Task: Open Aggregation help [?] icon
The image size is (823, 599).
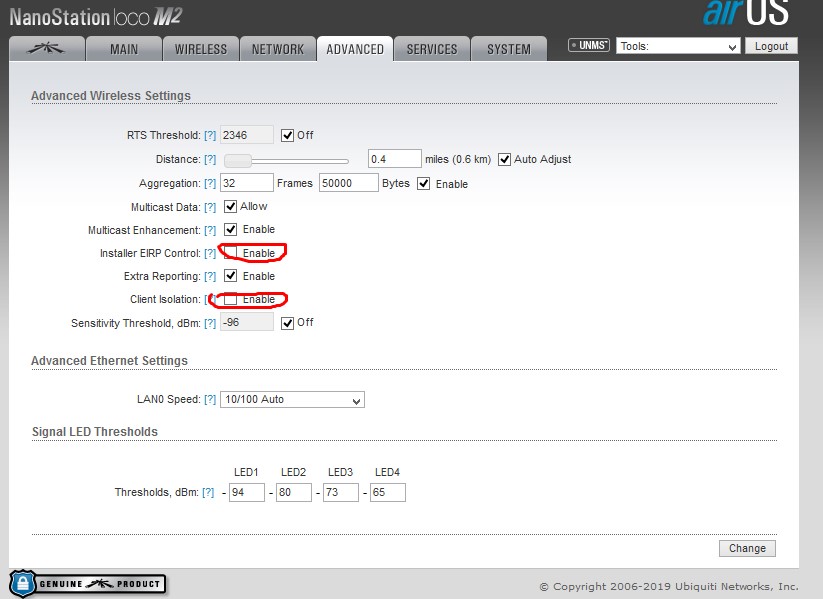Action: pos(210,183)
